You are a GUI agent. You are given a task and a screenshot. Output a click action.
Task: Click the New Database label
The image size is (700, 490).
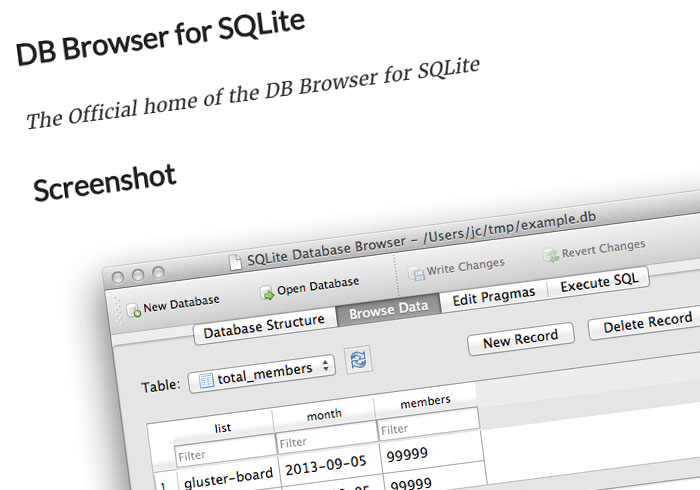[181, 303]
